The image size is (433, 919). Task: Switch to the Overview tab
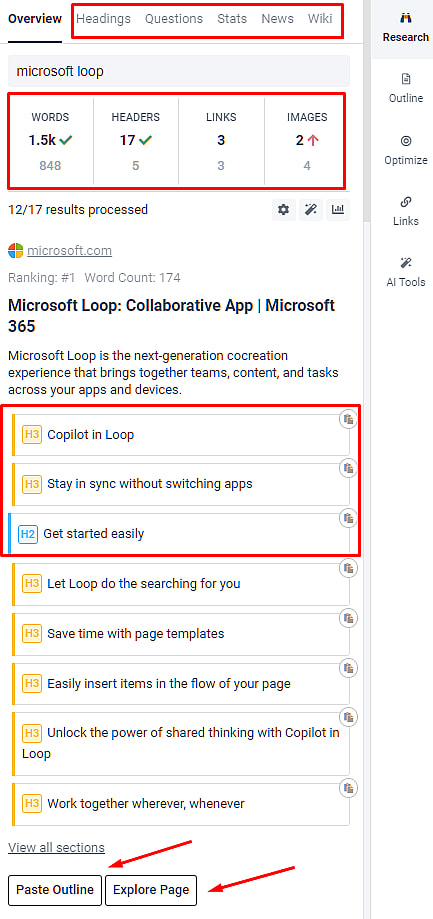click(x=35, y=19)
